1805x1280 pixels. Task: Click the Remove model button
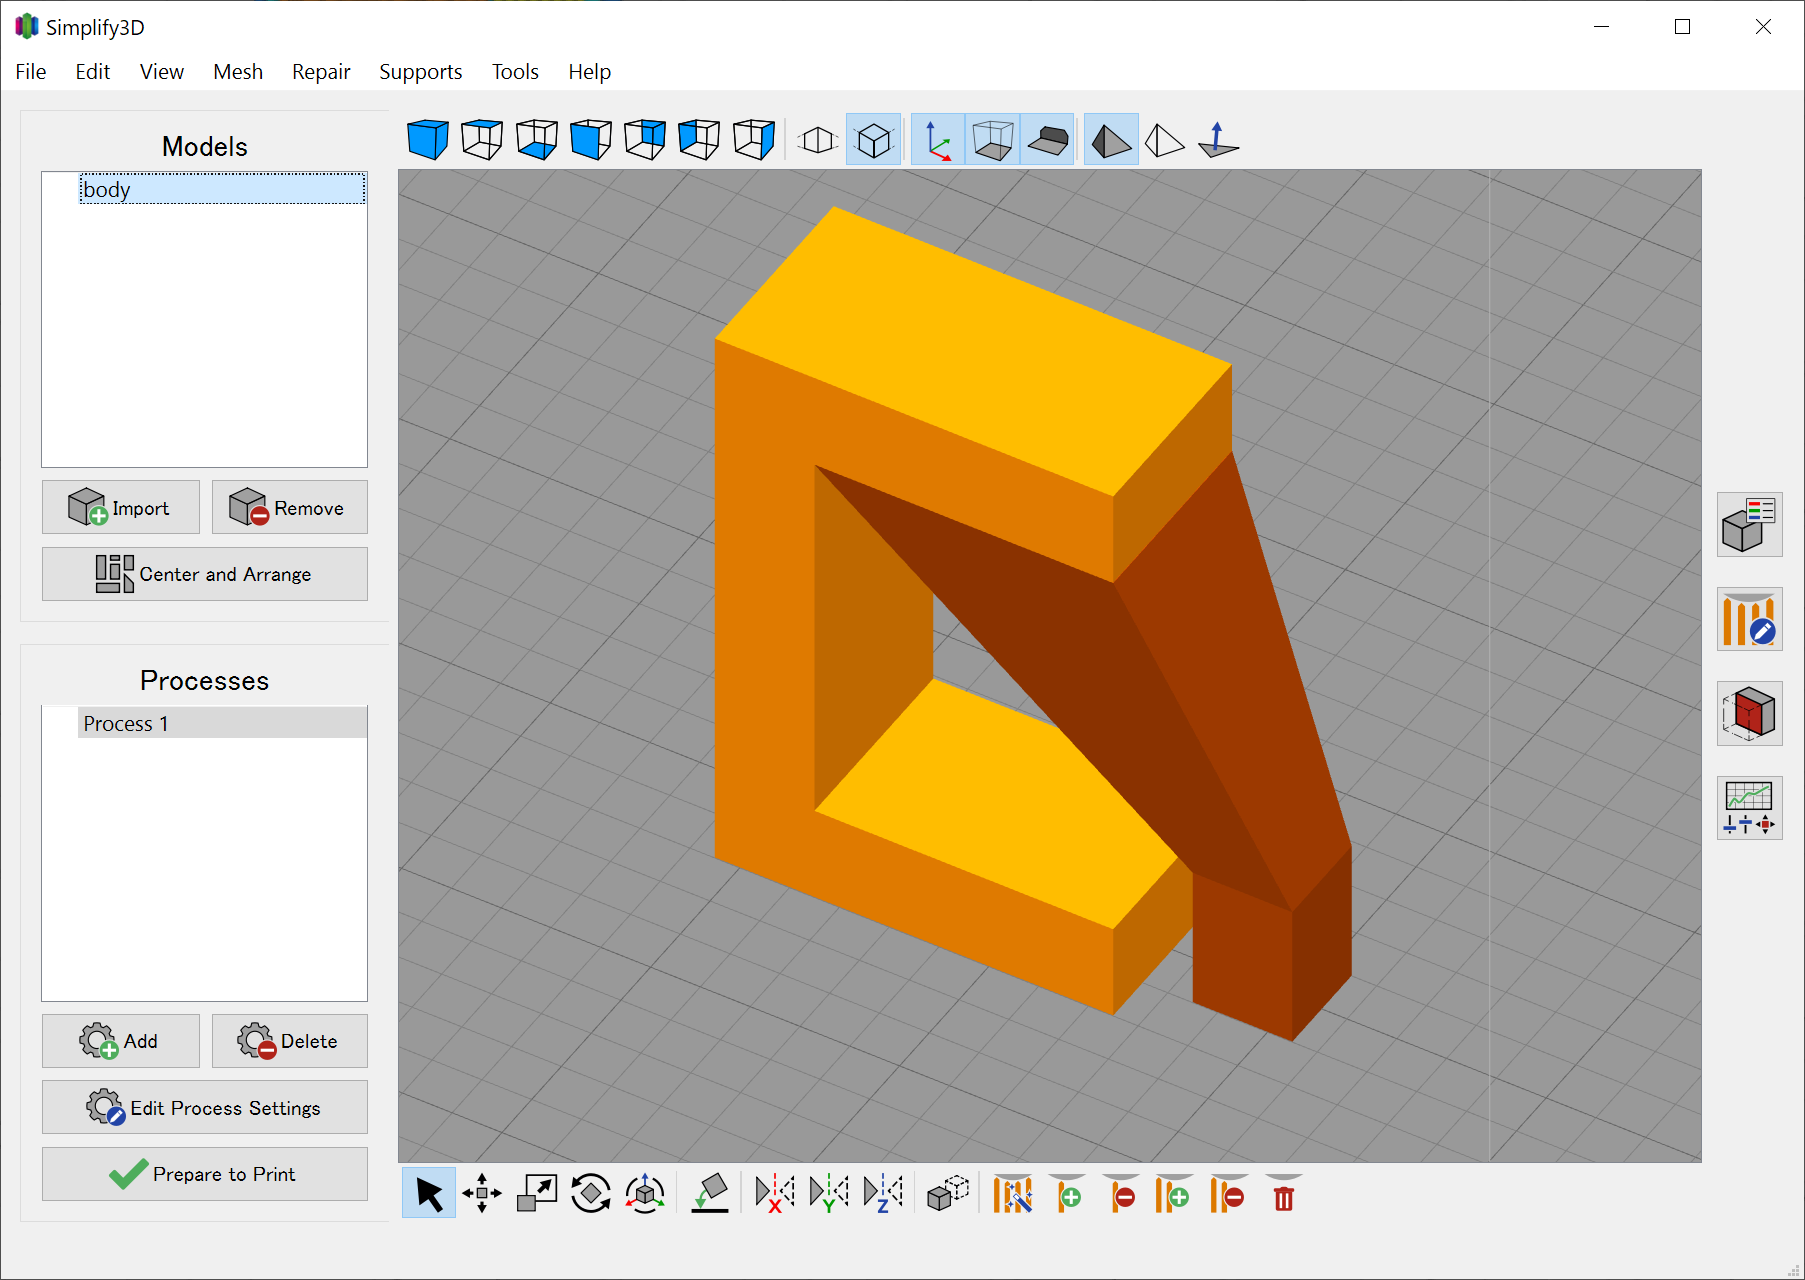point(290,507)
